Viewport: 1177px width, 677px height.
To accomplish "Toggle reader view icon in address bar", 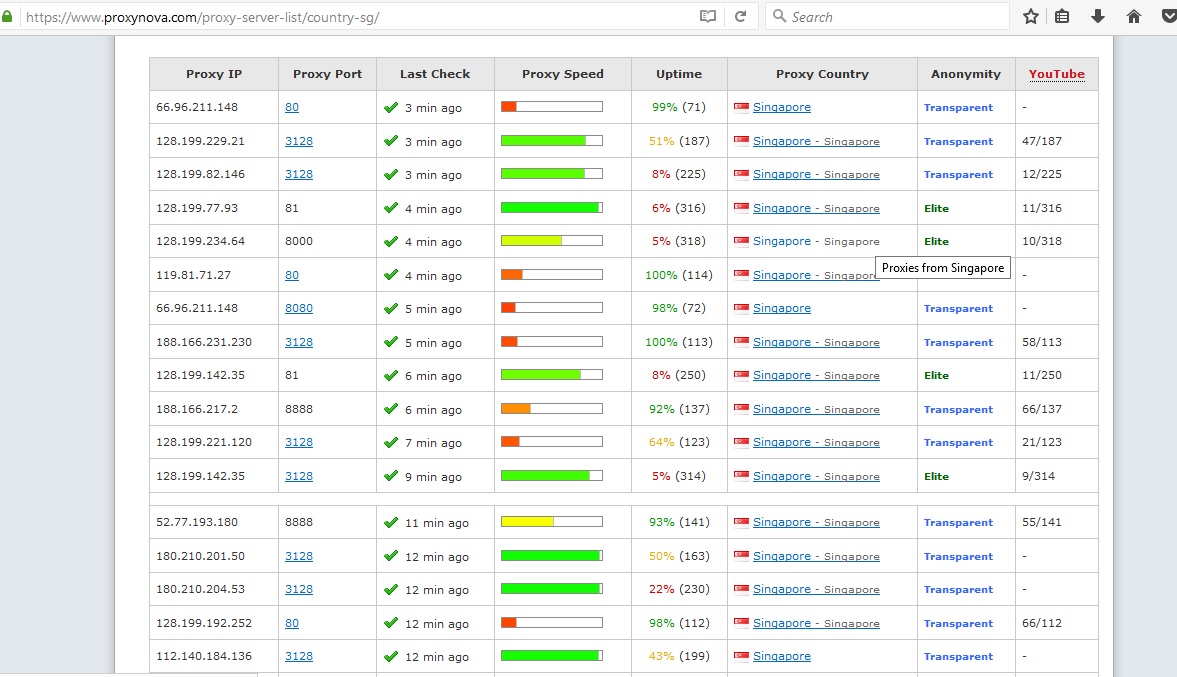I will (x=707, y=17).
